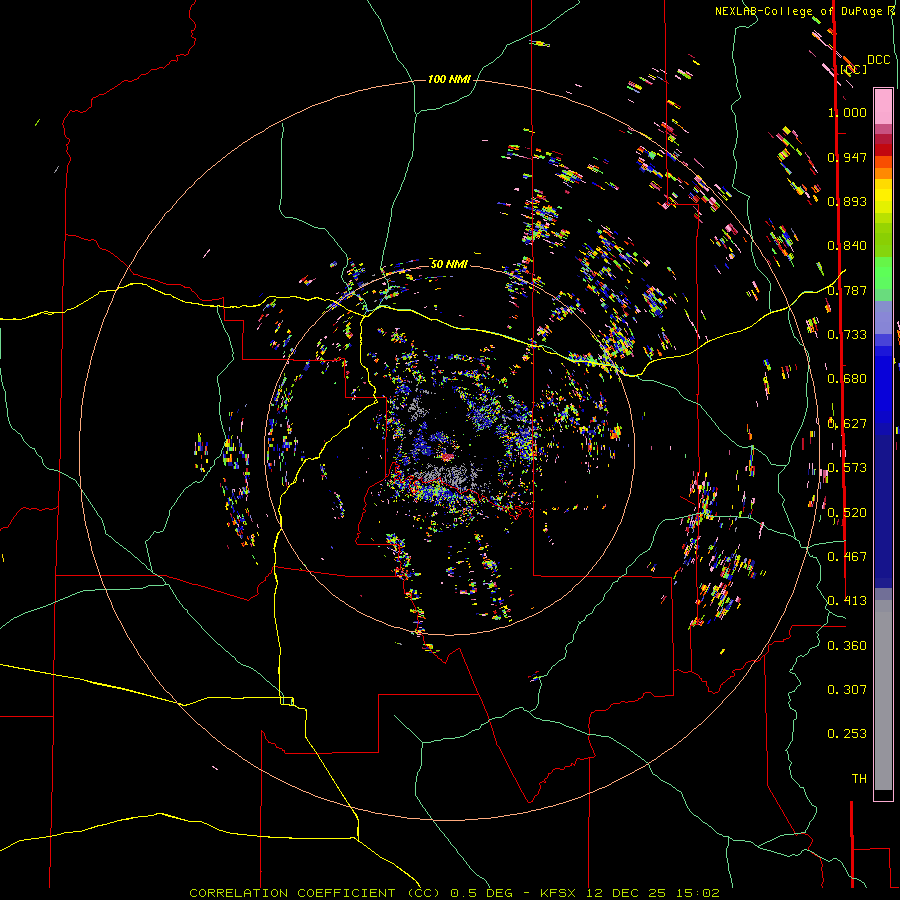Click the '50 NMI' range ring label
Image resolution: width=900 pixels, height=900 pixels.
point(449,264)
